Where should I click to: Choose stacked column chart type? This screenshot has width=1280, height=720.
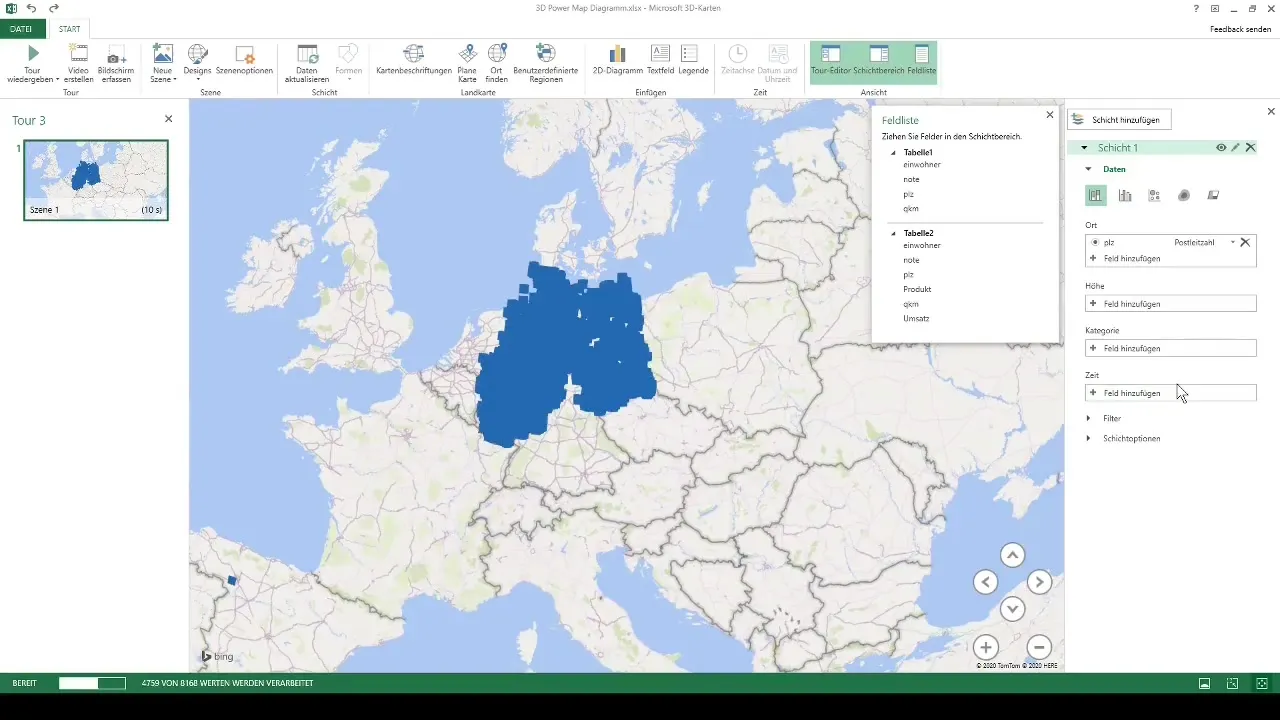click(1095, 195)
